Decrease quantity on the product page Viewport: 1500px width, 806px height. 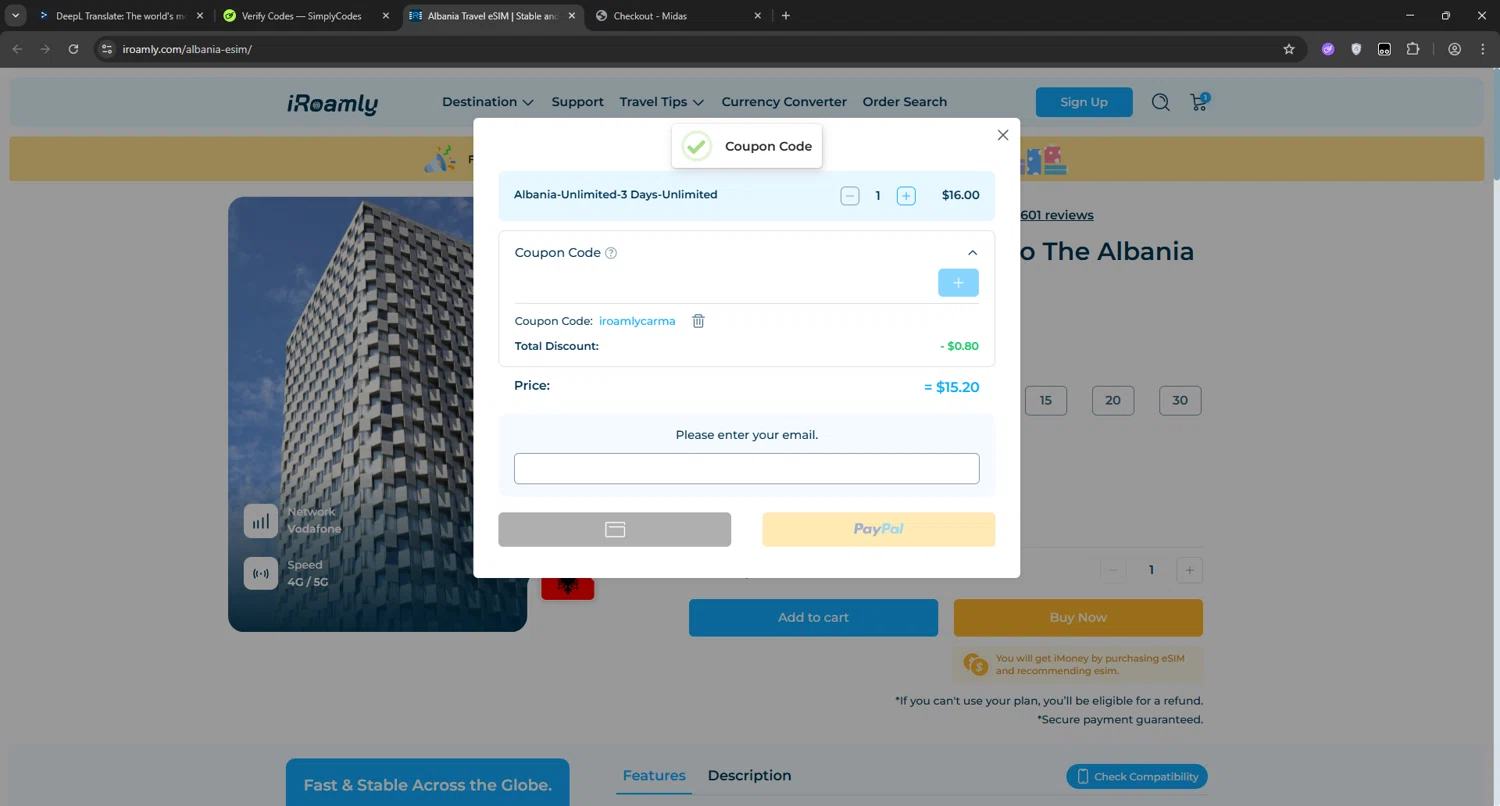pos(1113,570)
